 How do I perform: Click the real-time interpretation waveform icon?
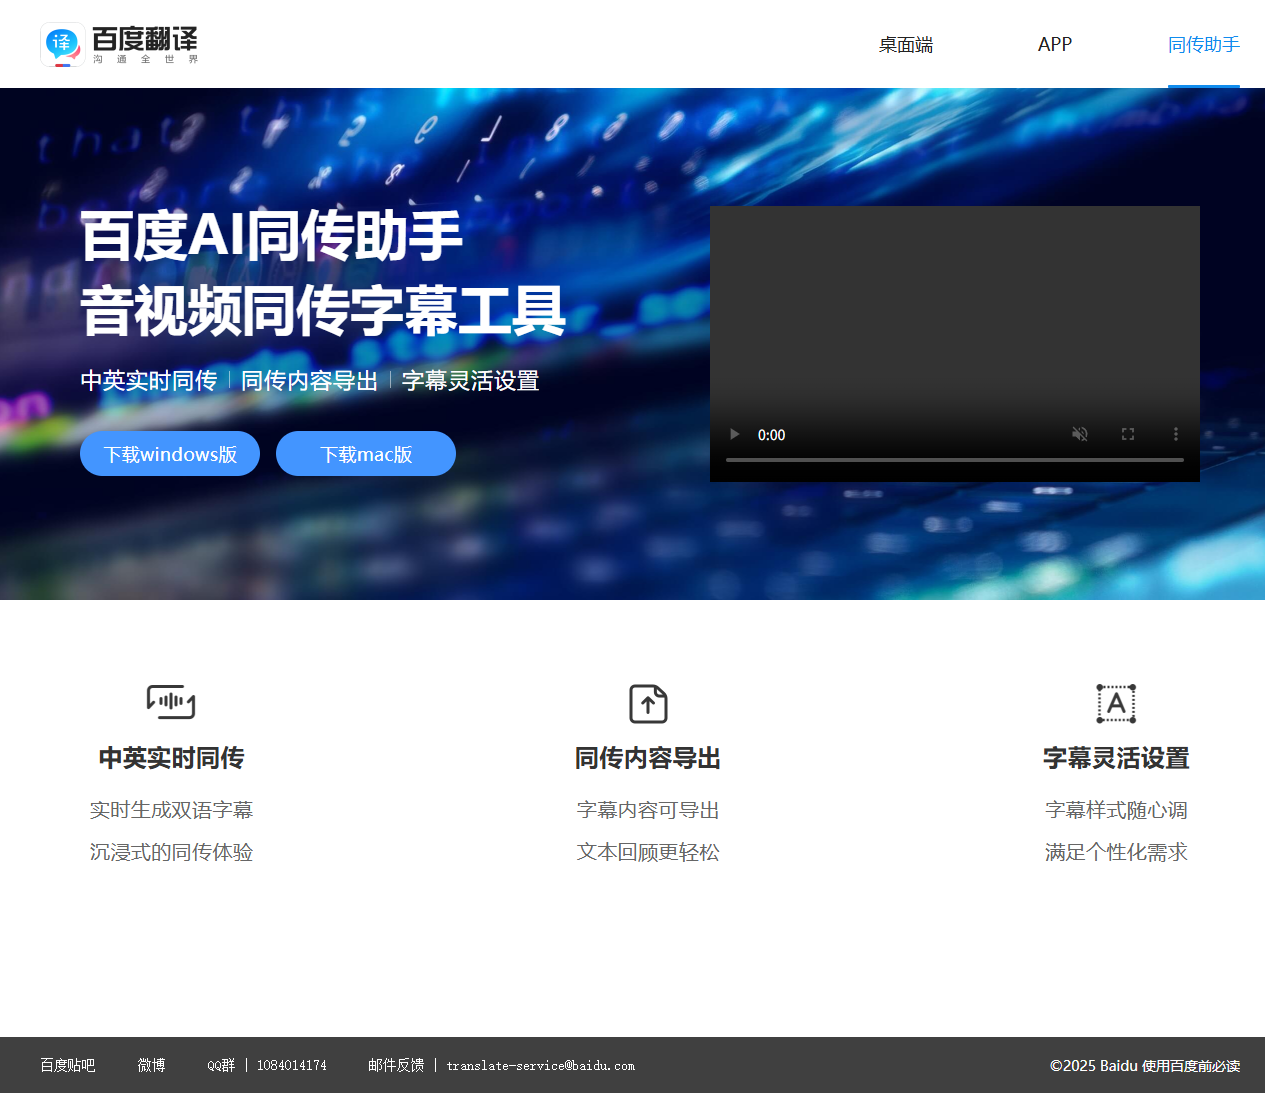tap(171, 702)
